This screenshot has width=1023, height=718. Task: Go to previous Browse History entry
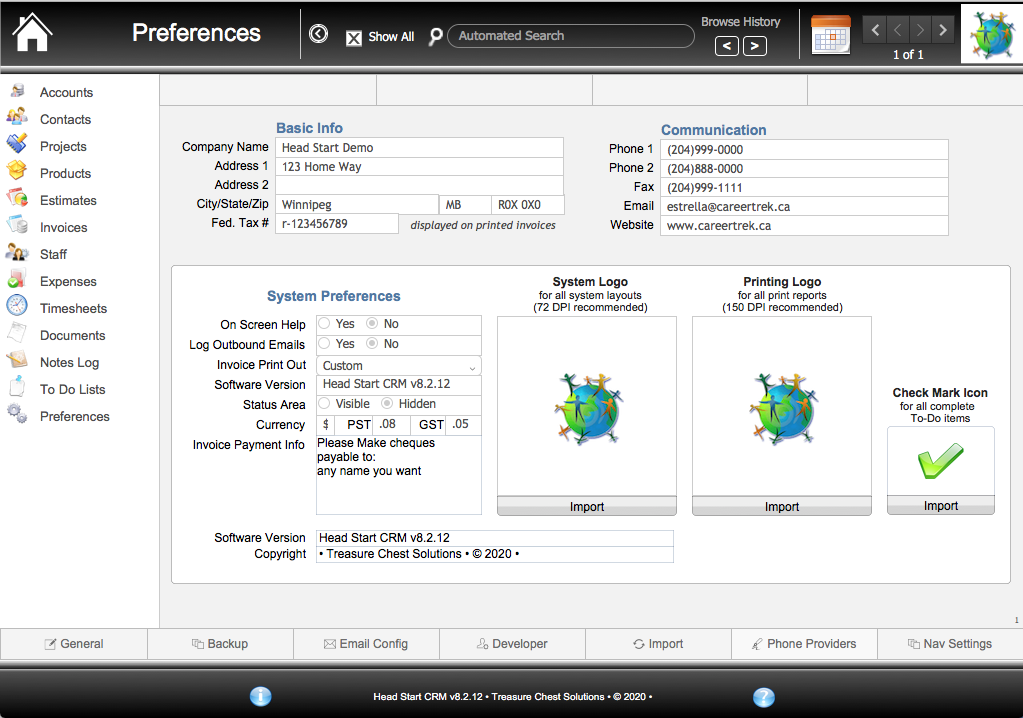pyautogui.click(x=727, y=46)
